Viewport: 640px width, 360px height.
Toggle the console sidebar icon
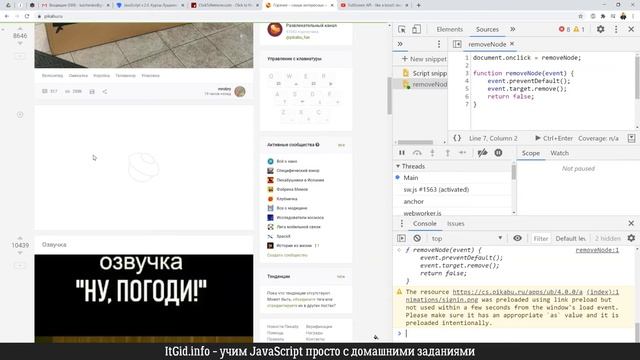click(x=402, y=238)
